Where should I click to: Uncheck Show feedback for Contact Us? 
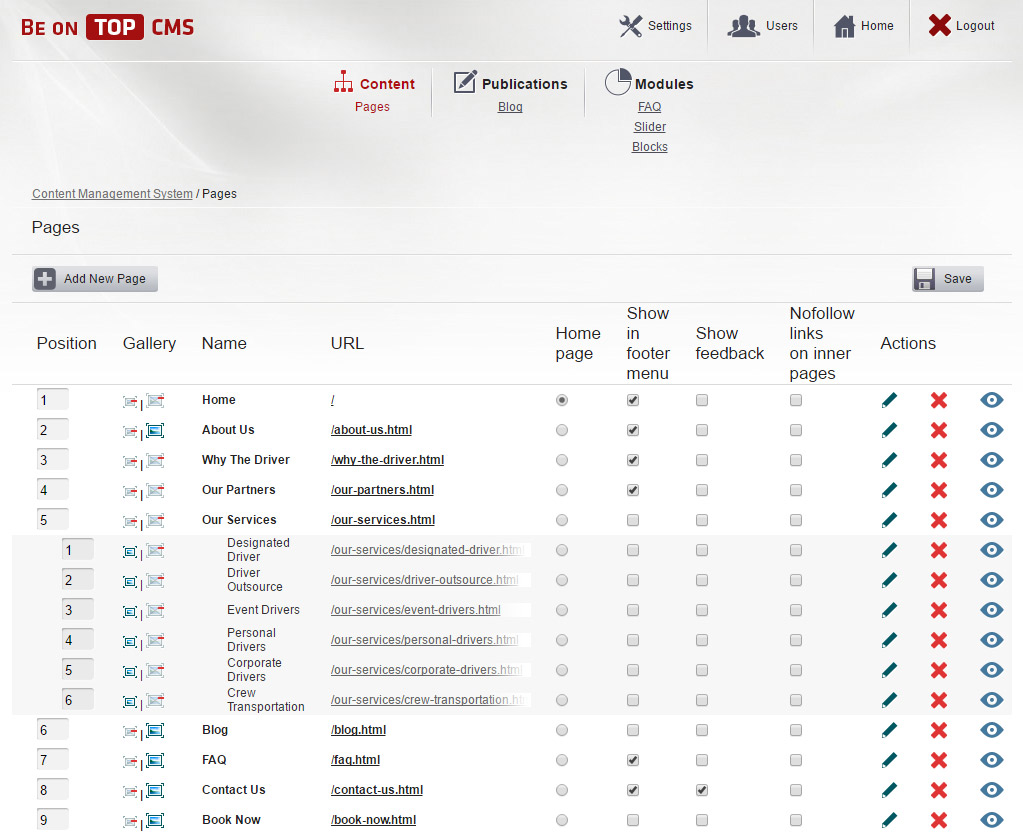tap(702, 790)
